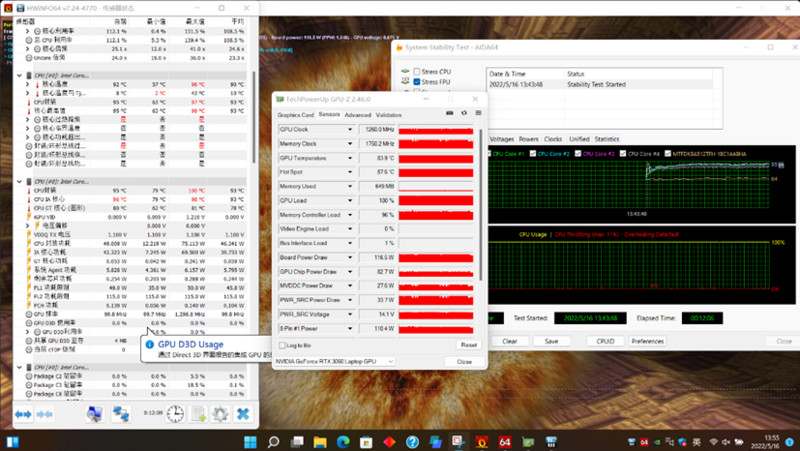Switch to AIDA64 Clocks tab
800x451 pixels.
tap(553, 139)
